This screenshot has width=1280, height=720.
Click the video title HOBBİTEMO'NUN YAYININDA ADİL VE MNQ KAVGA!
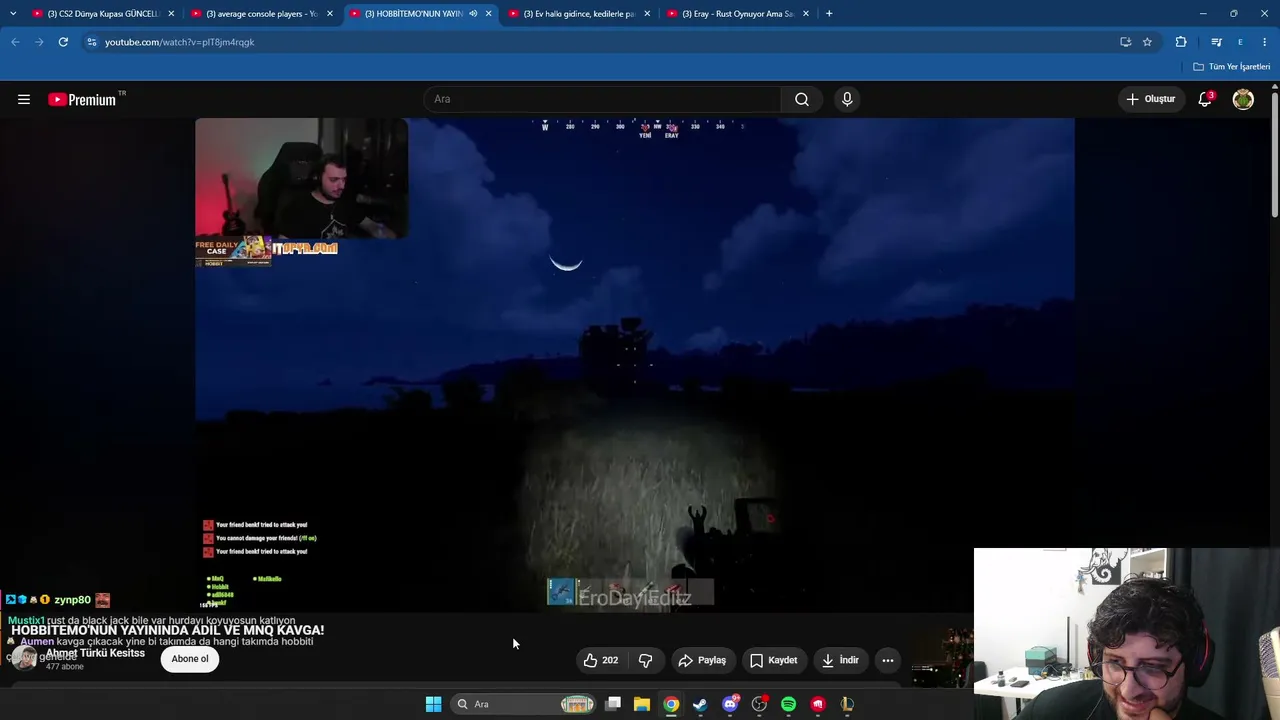point(167,630)
